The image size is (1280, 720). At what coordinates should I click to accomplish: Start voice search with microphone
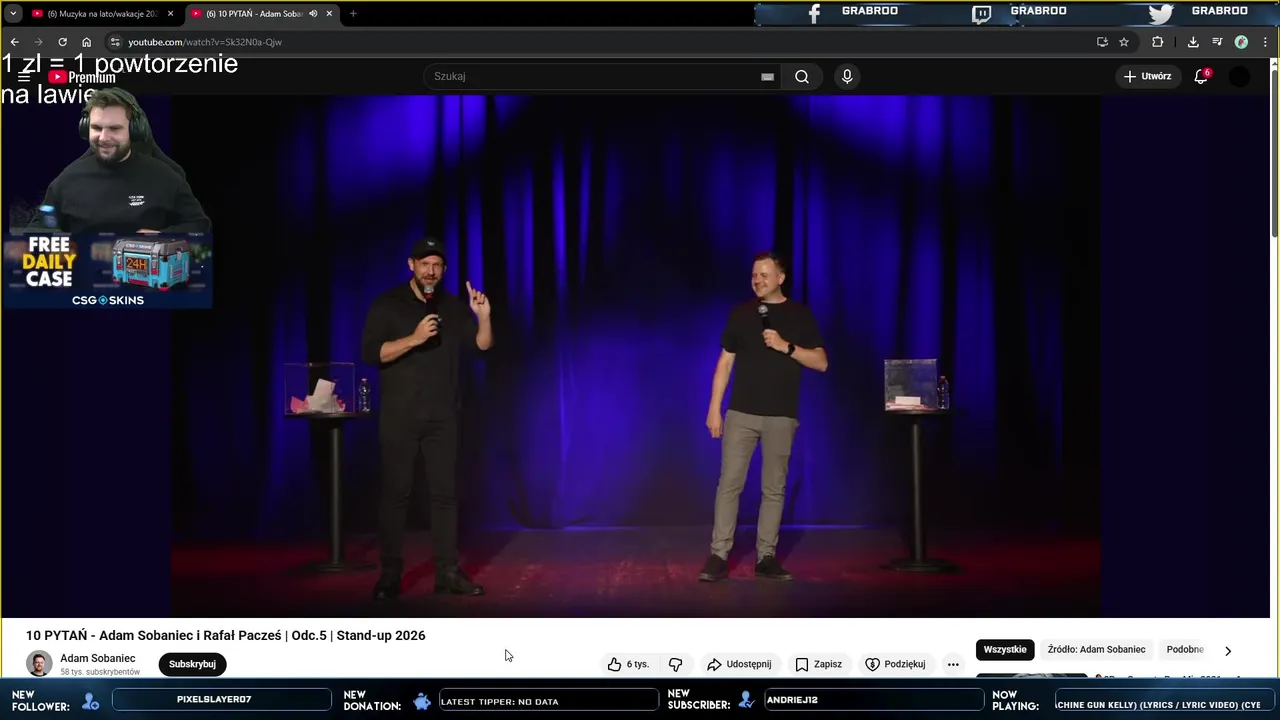[847, 76]
